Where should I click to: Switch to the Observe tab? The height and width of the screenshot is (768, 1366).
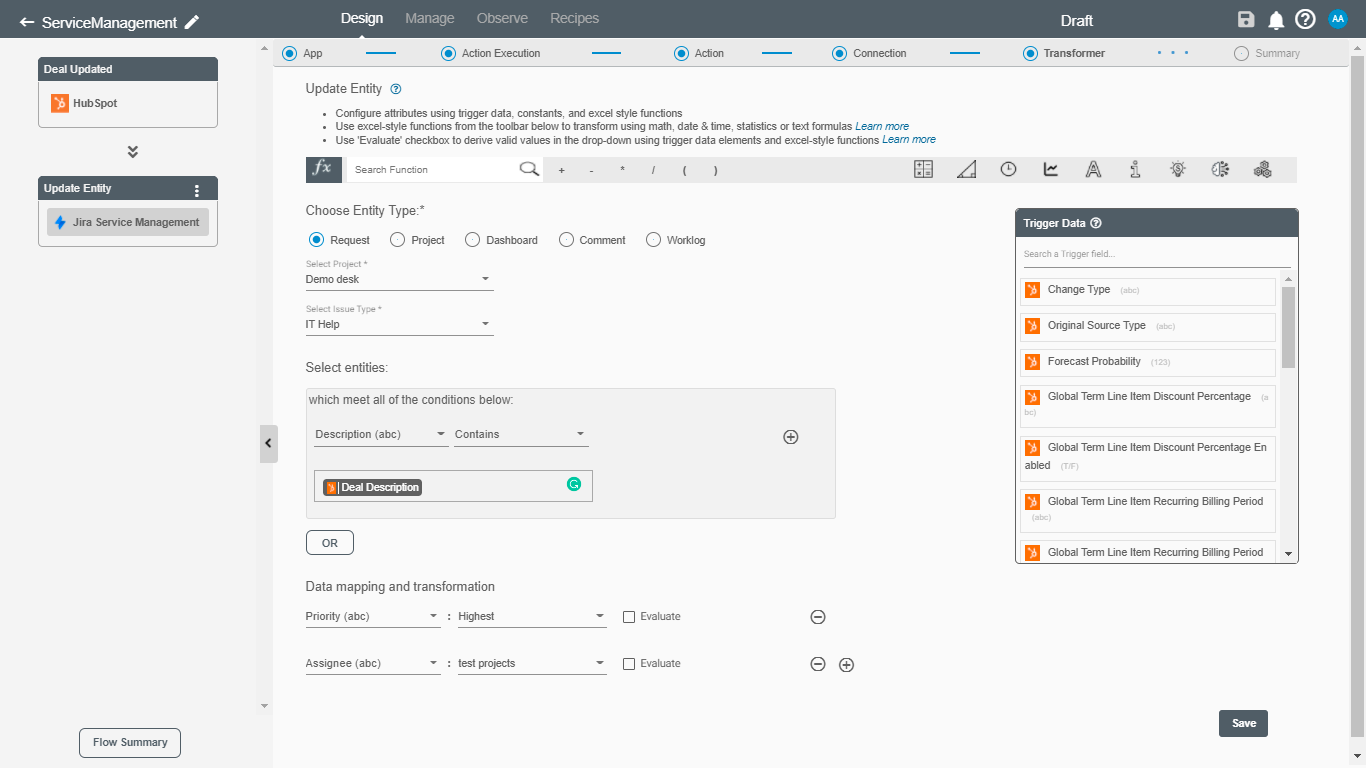coord(502,18)
